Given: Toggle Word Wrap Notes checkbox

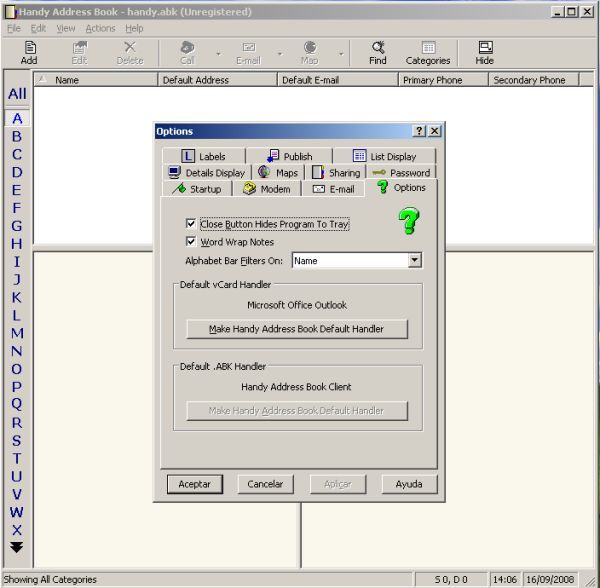Looking at the screenshot, I should 191,241.
